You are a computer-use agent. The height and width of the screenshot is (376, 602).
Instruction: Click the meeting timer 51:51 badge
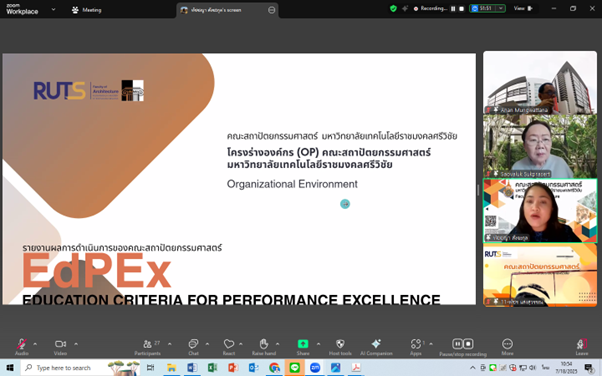(483, 8)
